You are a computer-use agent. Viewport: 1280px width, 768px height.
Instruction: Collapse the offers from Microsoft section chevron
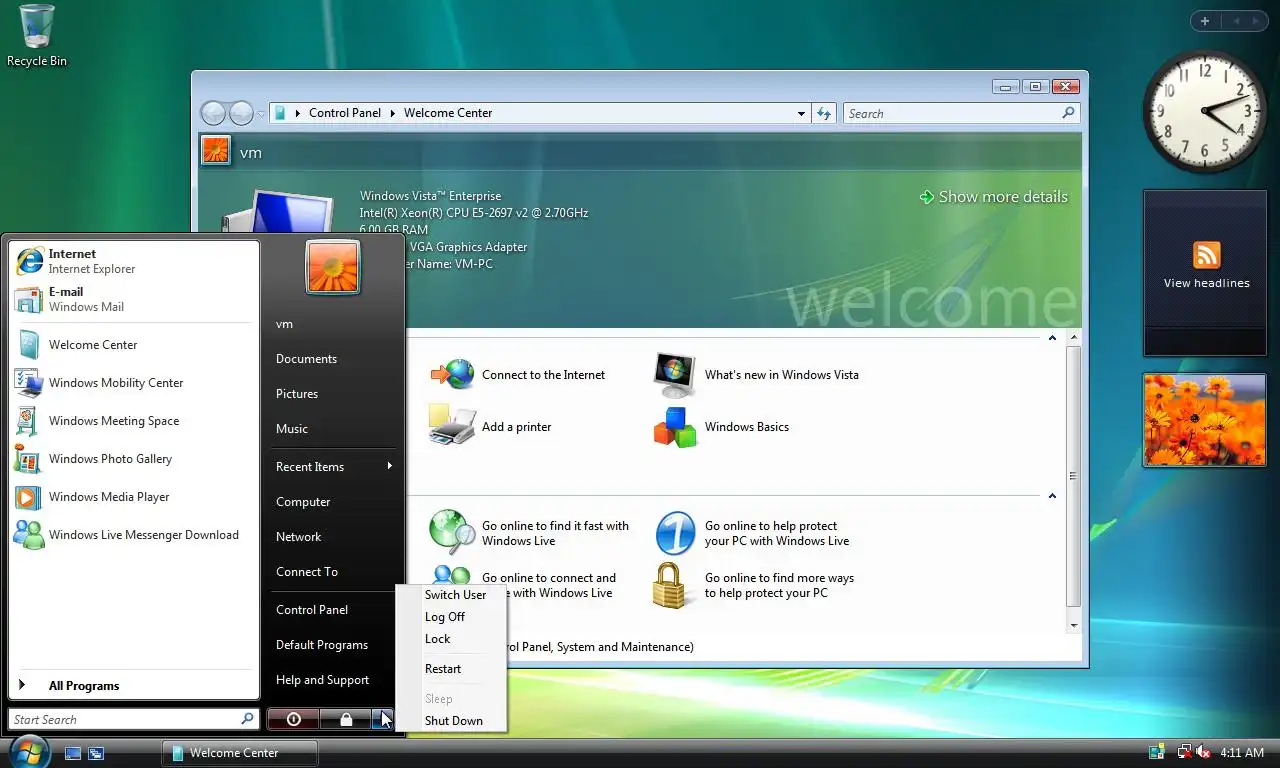[1052, 496]
